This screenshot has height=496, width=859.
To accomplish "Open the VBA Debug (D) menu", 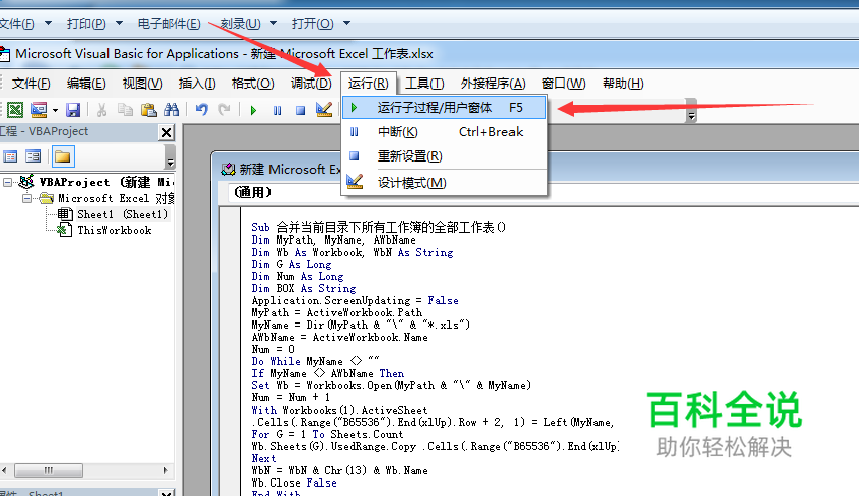I will pyautogui.click(x=311, y=83).
